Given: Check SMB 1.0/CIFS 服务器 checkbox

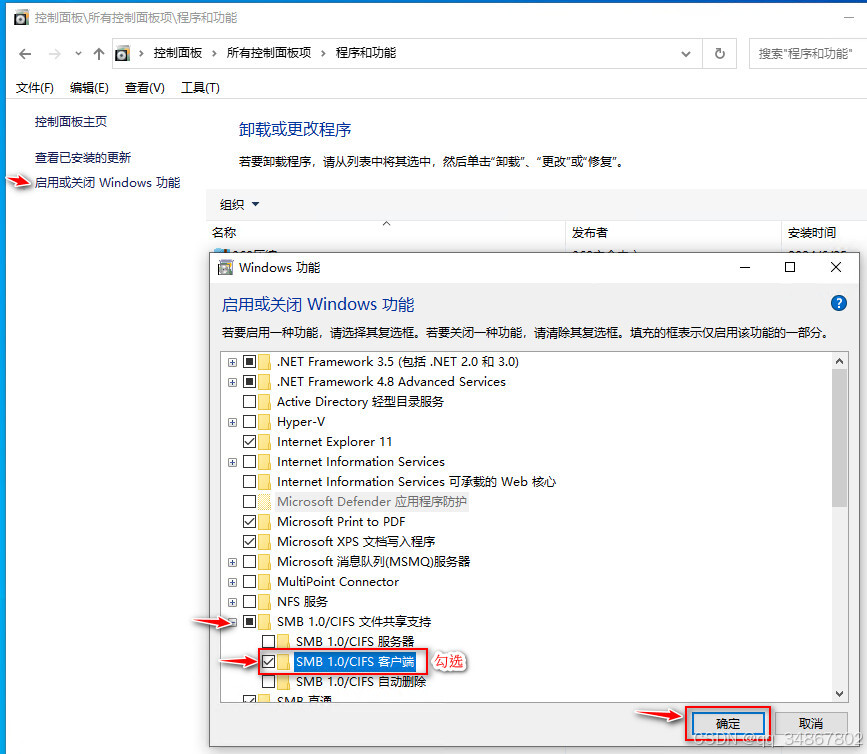Looking at the screenshot, I should [268, 641].
